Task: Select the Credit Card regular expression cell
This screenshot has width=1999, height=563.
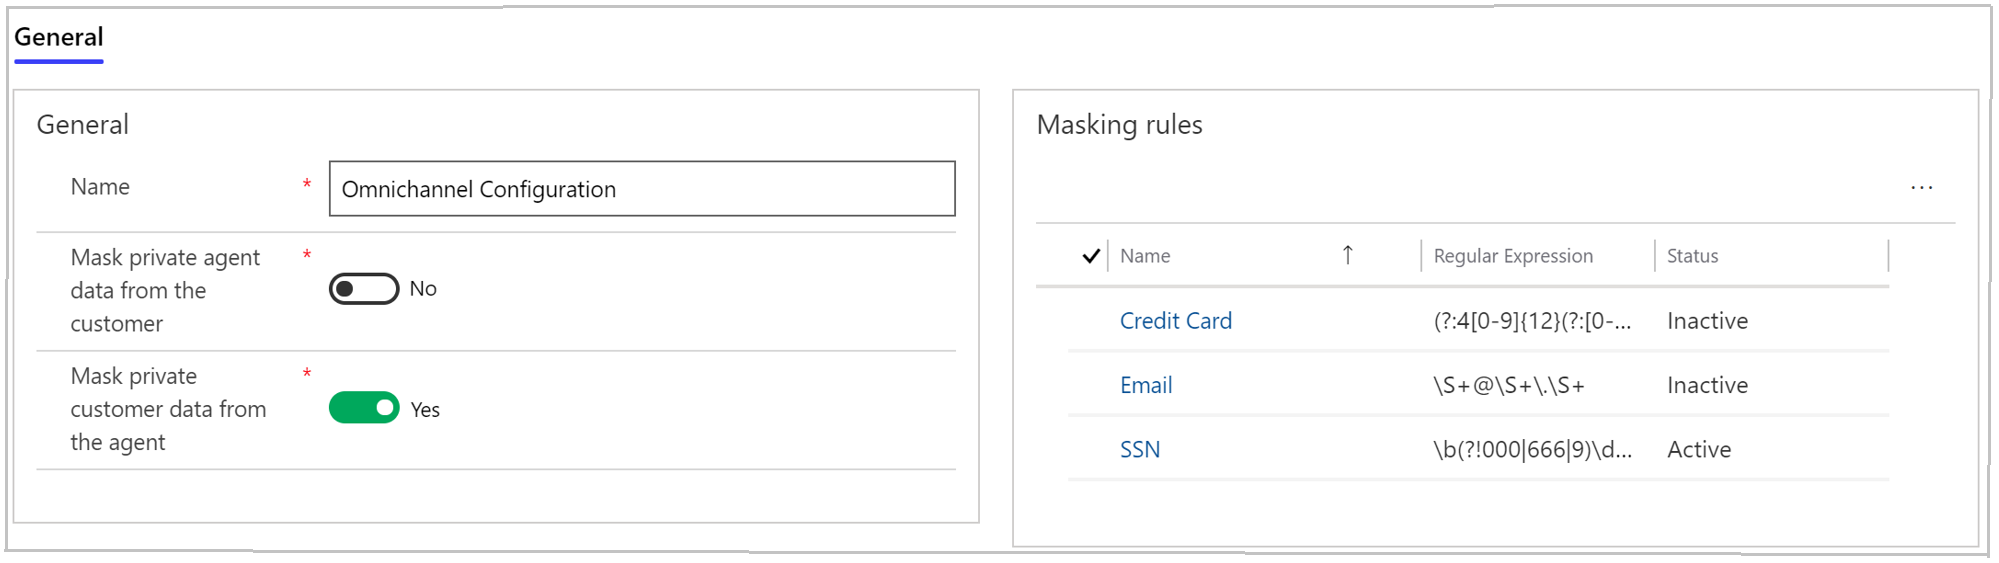Action: click(x=1531, y=321)
